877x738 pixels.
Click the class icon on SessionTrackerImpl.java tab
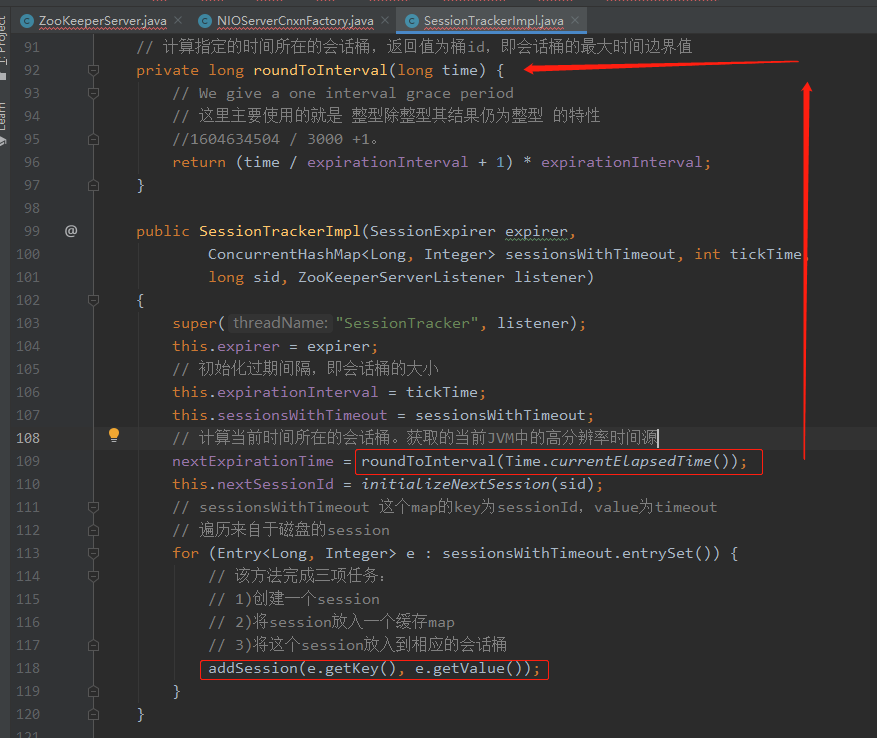[x=412, y=21]
